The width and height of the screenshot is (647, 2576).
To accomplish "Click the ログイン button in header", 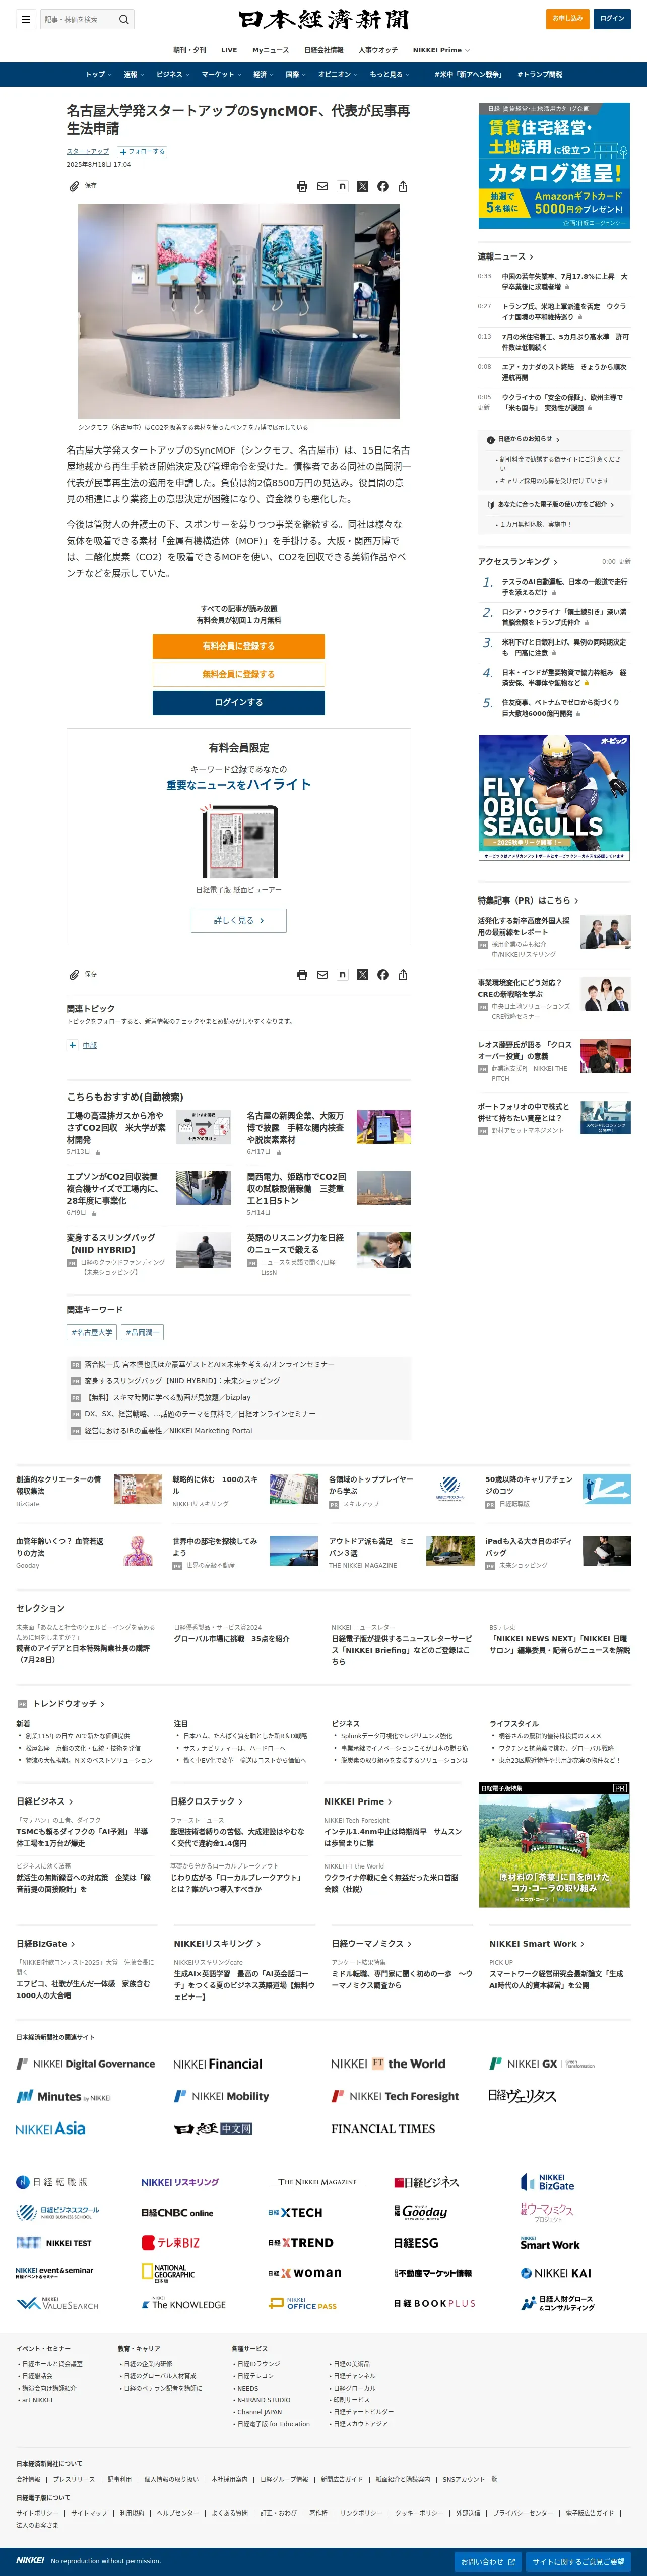I will click(x=612, y=18).
